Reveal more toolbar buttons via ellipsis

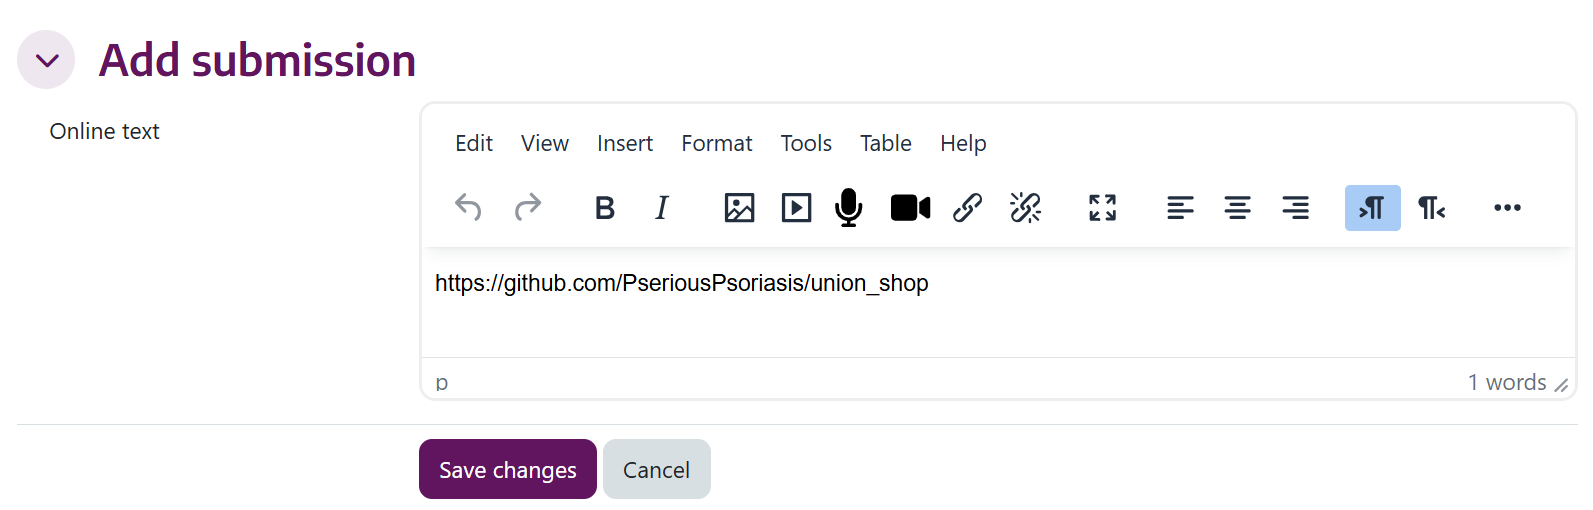coord(1507,208)
